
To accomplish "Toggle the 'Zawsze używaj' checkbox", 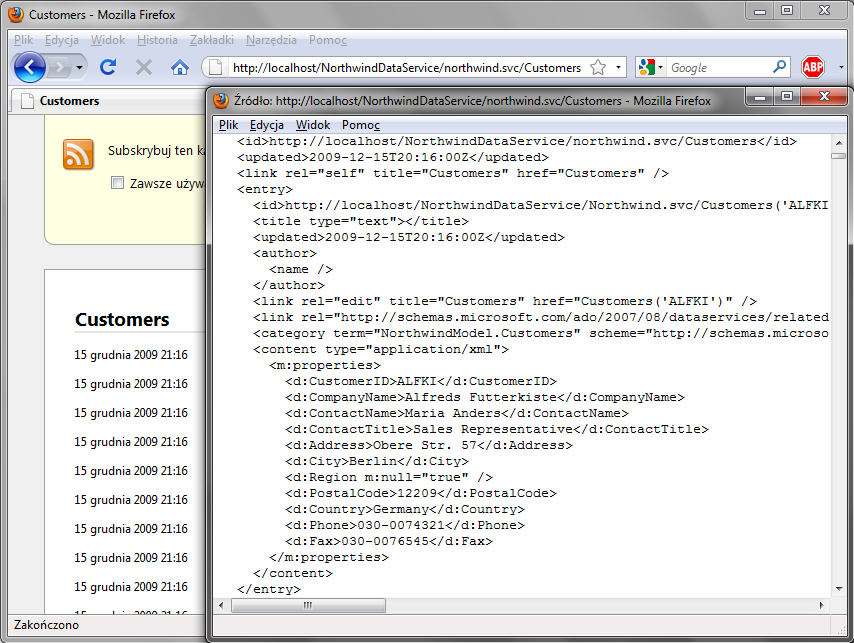I will (117, 183).
